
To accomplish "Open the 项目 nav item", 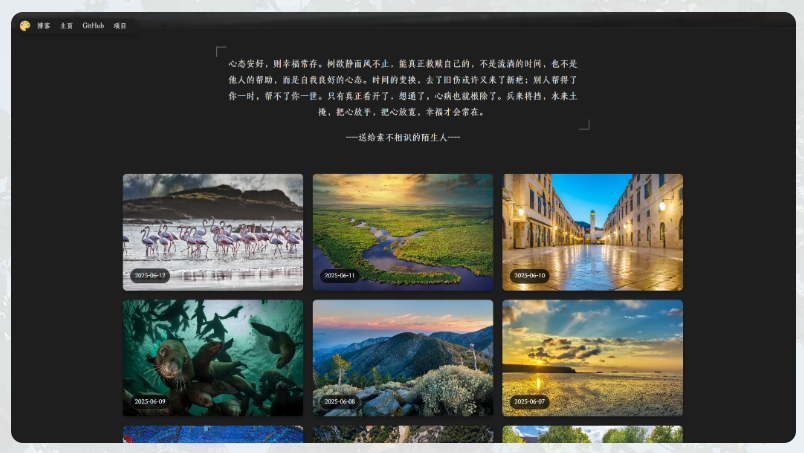I will pos(120,26).
